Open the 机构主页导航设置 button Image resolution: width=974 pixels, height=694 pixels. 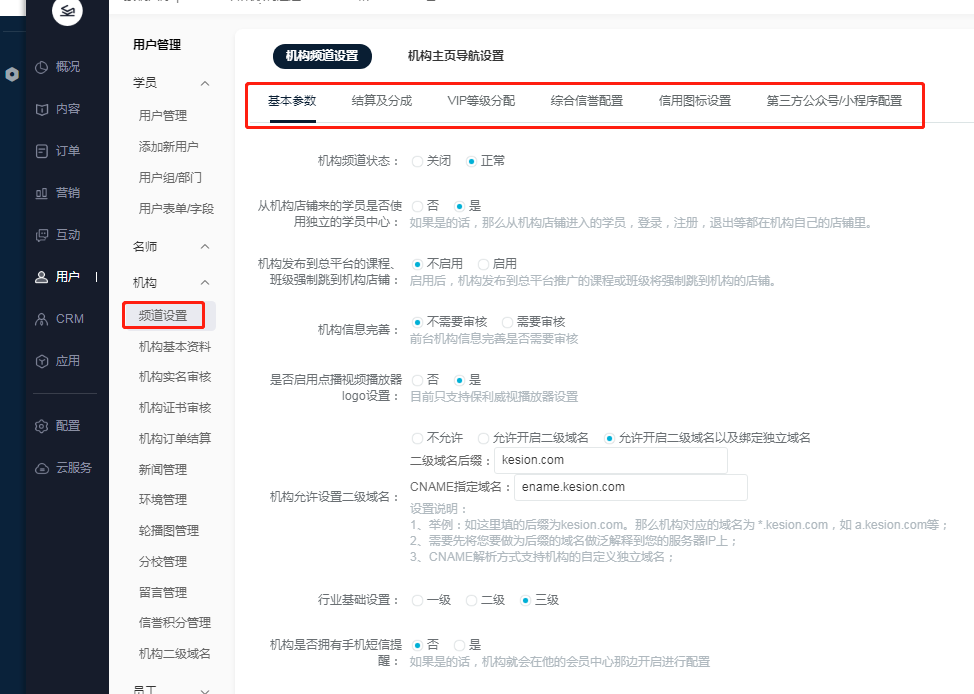click(x=455, y=56)
